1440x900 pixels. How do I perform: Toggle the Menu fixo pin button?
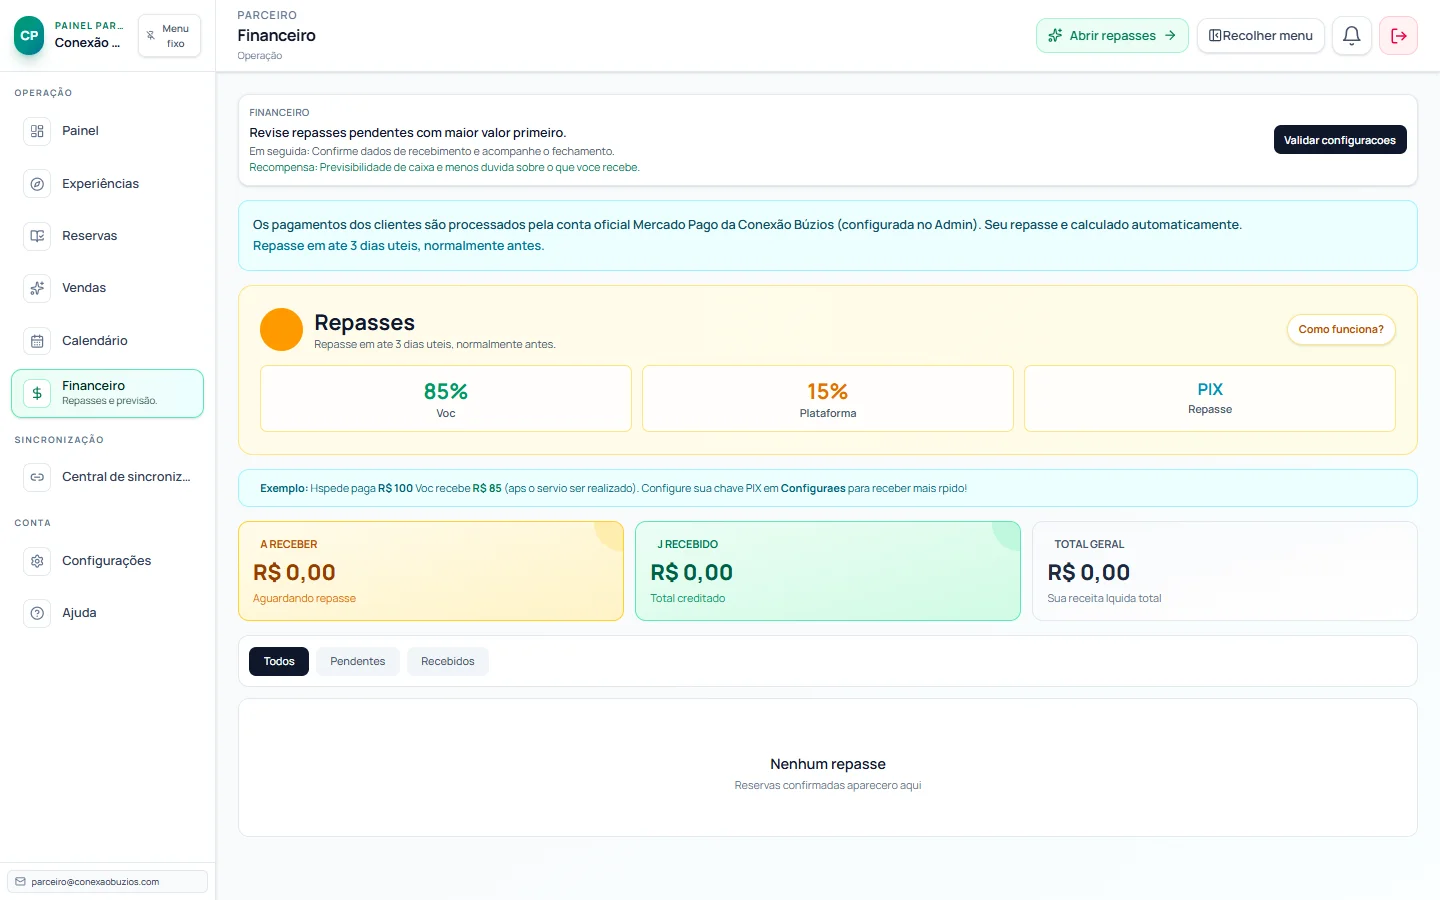pos(169,36)
